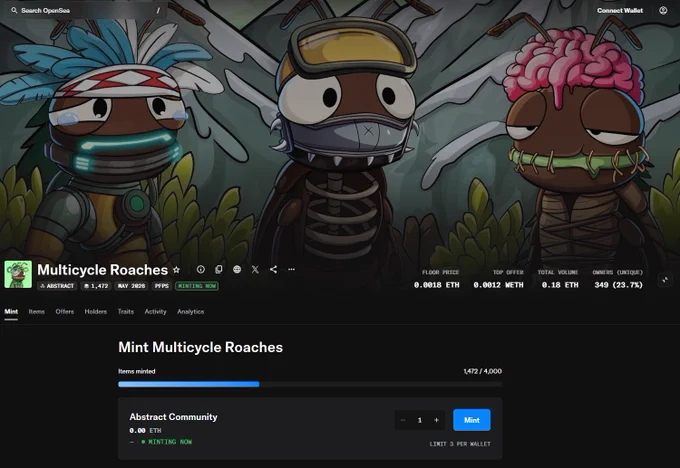Favorite the collection with the star icon
This screenshot has width=680, height=468.
(177, 270)
